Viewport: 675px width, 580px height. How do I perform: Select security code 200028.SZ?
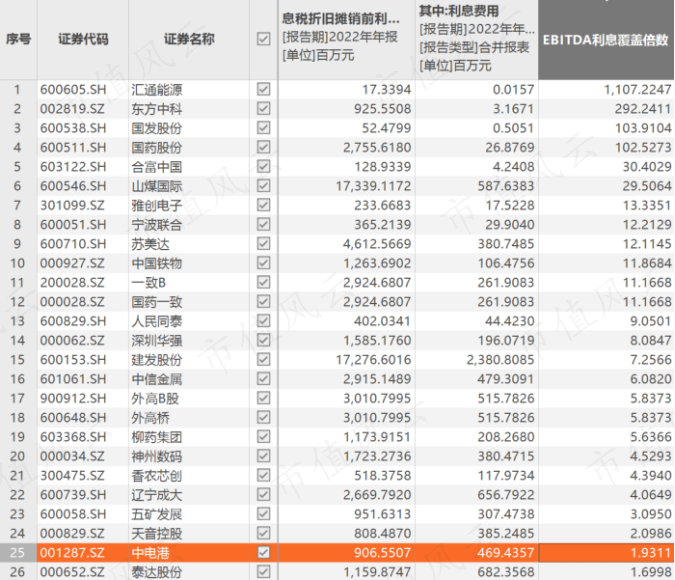(x=72, y=282)
